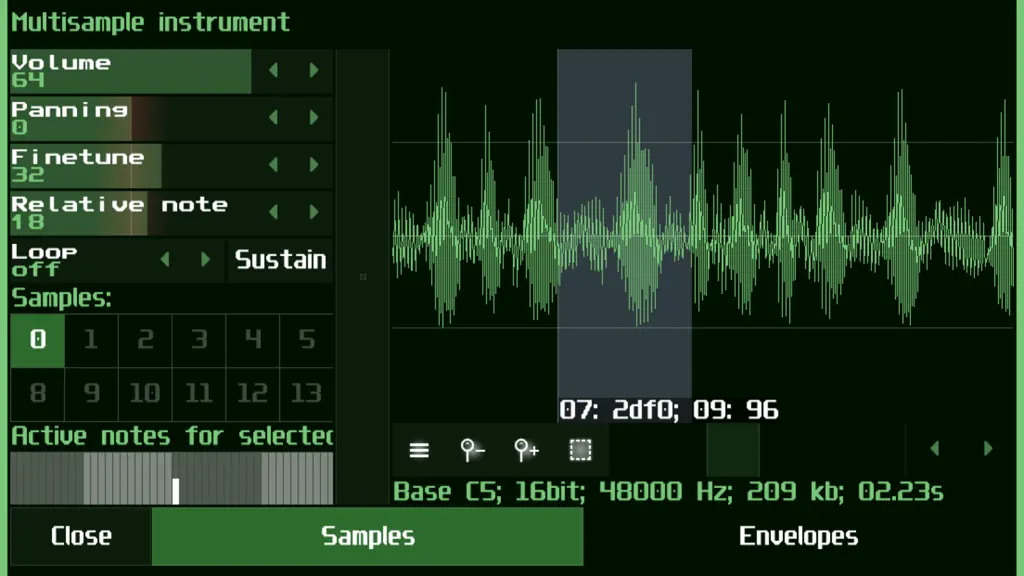Select sample slot 0
This screenshot has width=1024, height=576.
point(37,340)
